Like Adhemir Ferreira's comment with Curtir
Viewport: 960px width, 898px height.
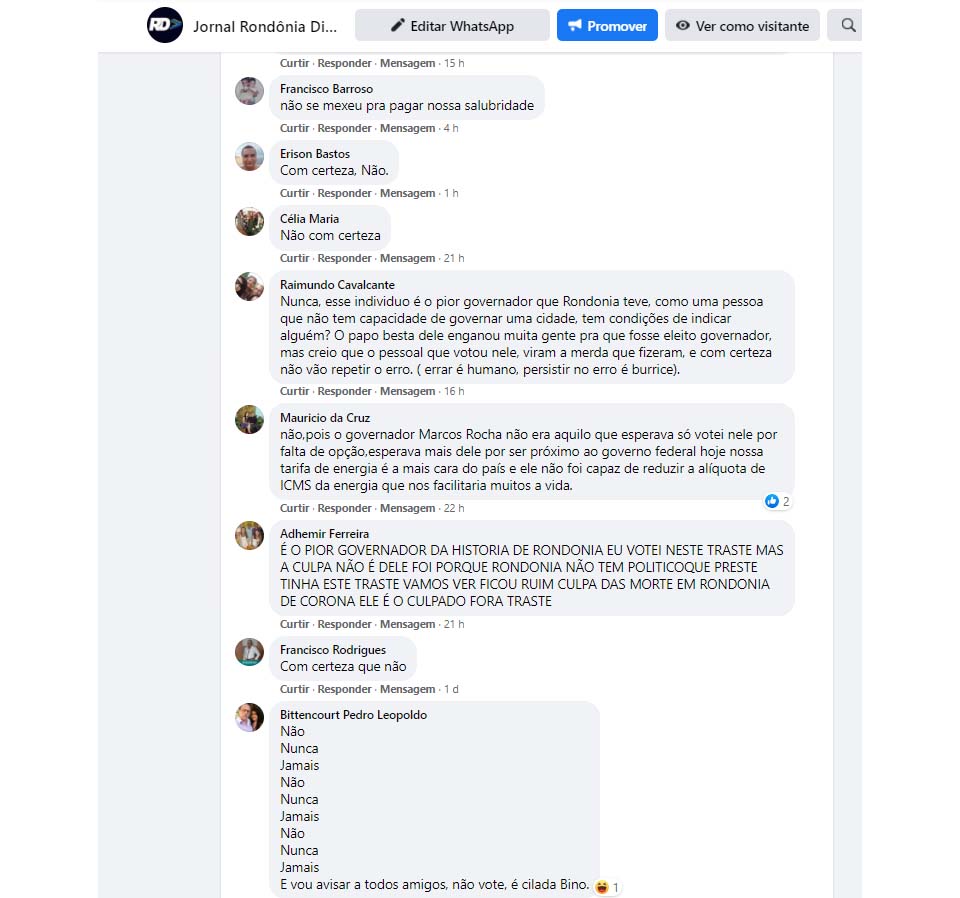click(294, 624)
